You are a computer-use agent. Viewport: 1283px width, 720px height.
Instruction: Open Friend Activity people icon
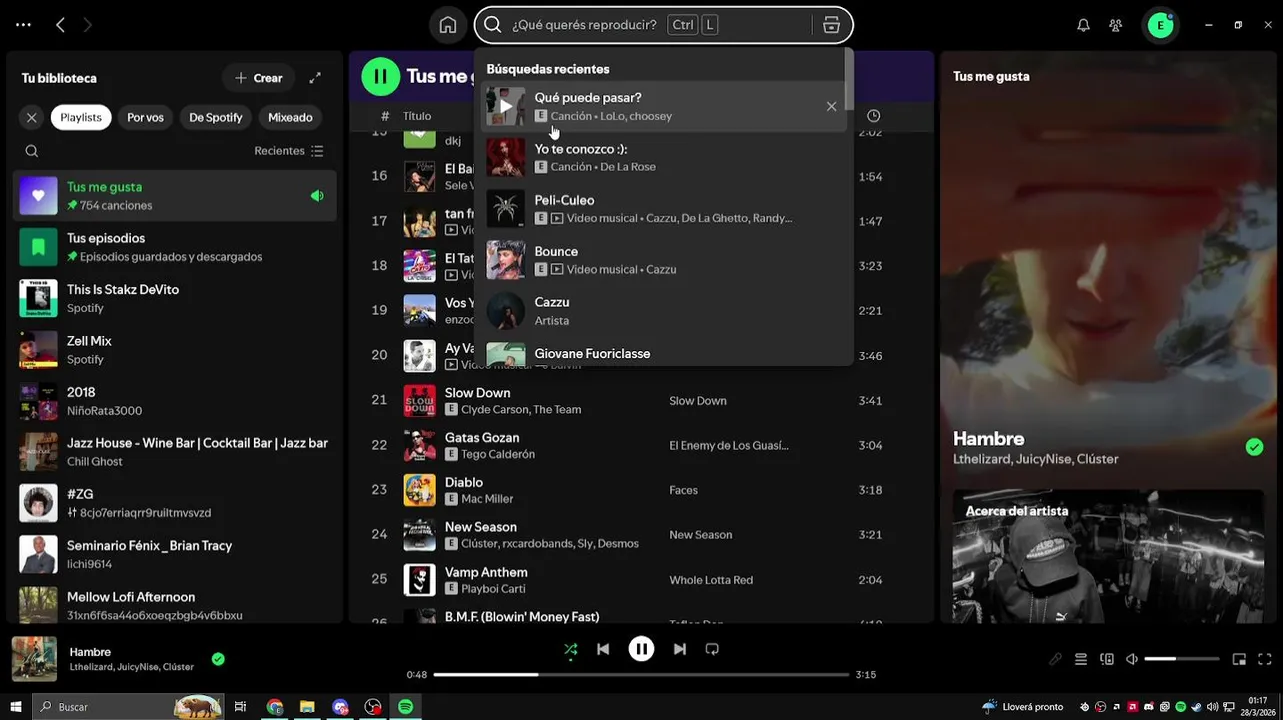(x=1116, y=25)
